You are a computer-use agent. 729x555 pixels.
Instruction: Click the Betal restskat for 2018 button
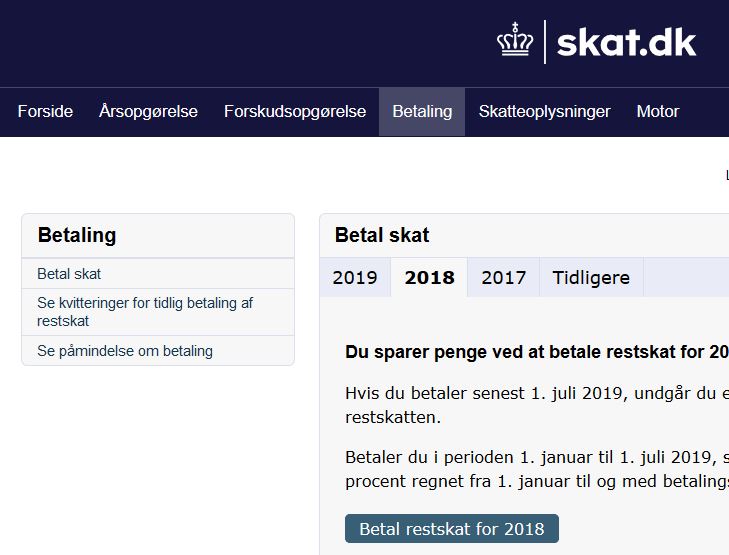452,529
